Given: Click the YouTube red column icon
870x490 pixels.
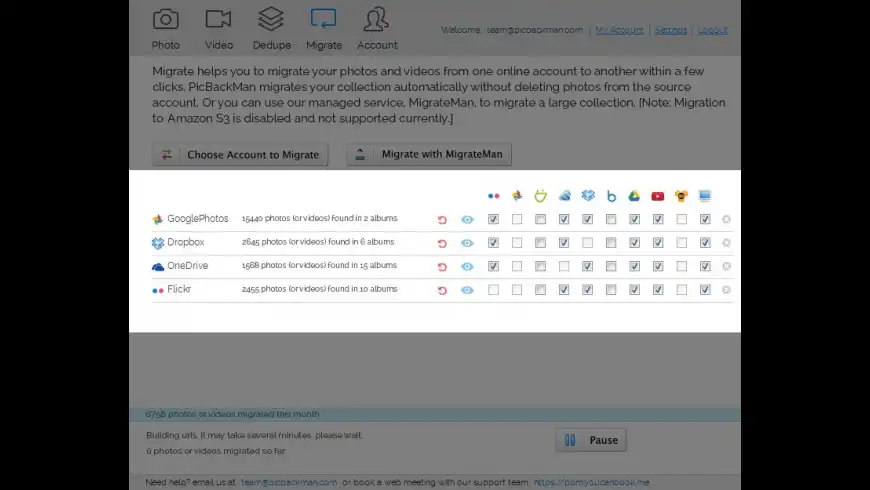Looking at the screenshot, I should coord(657,196).
